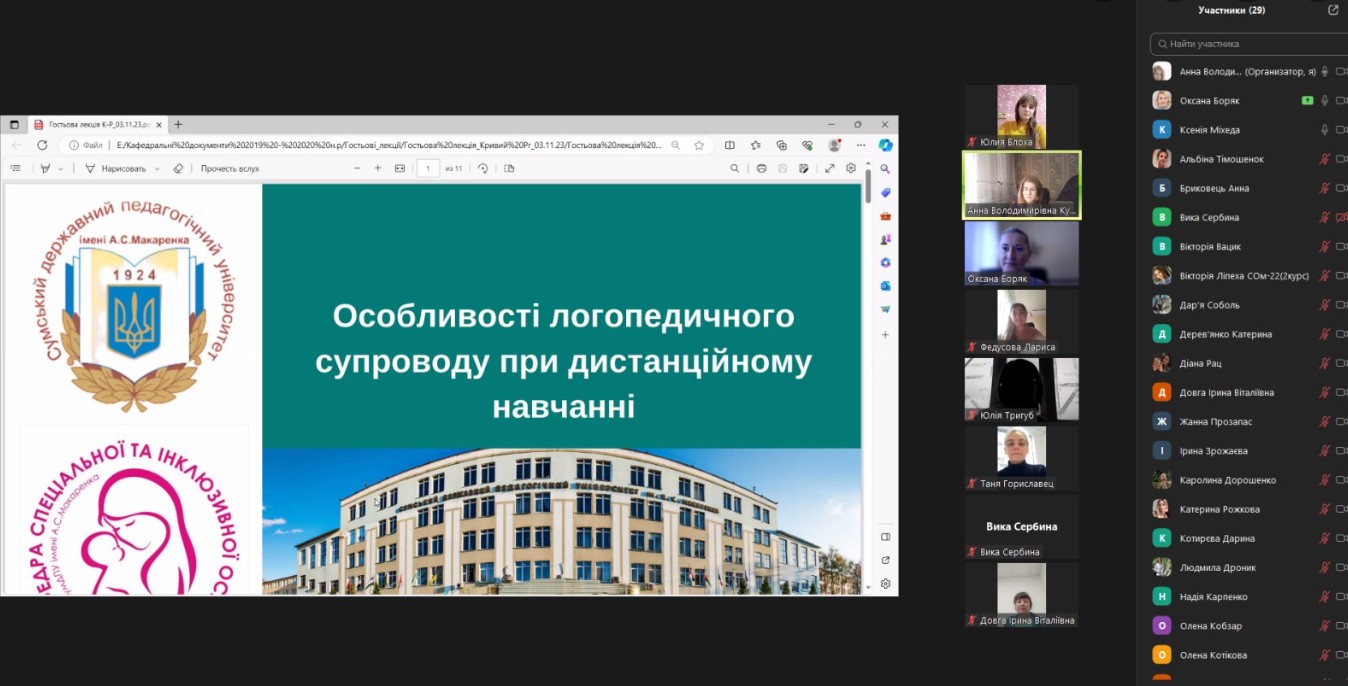
Task: Open Copilot icon in browser toolbar
Action: [885, 145]
